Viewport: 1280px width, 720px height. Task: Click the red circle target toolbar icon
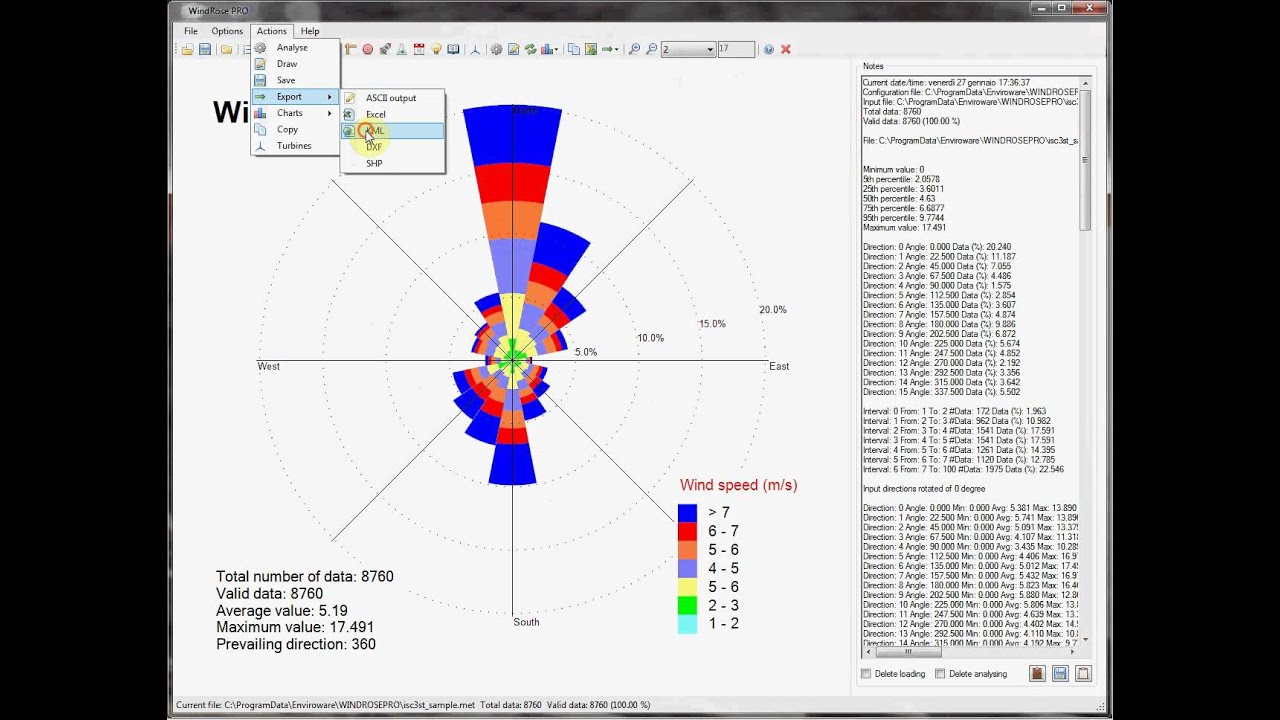point(368,49)
